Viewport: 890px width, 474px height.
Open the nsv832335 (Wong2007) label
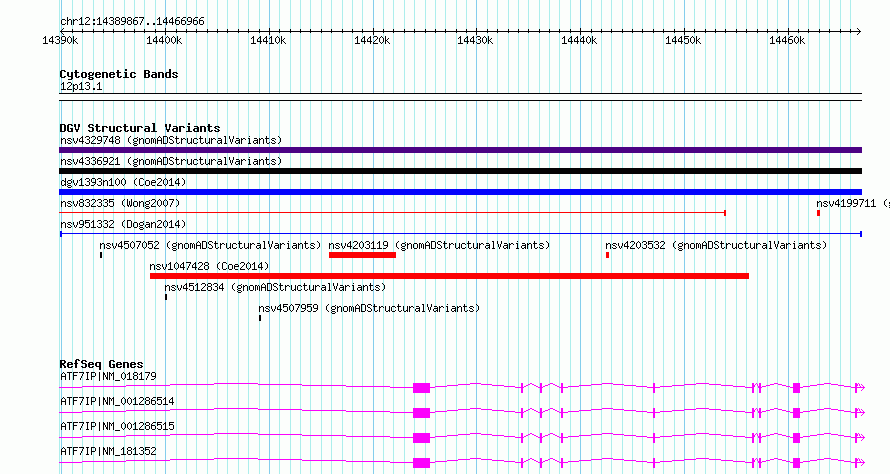tap(120, 203)
